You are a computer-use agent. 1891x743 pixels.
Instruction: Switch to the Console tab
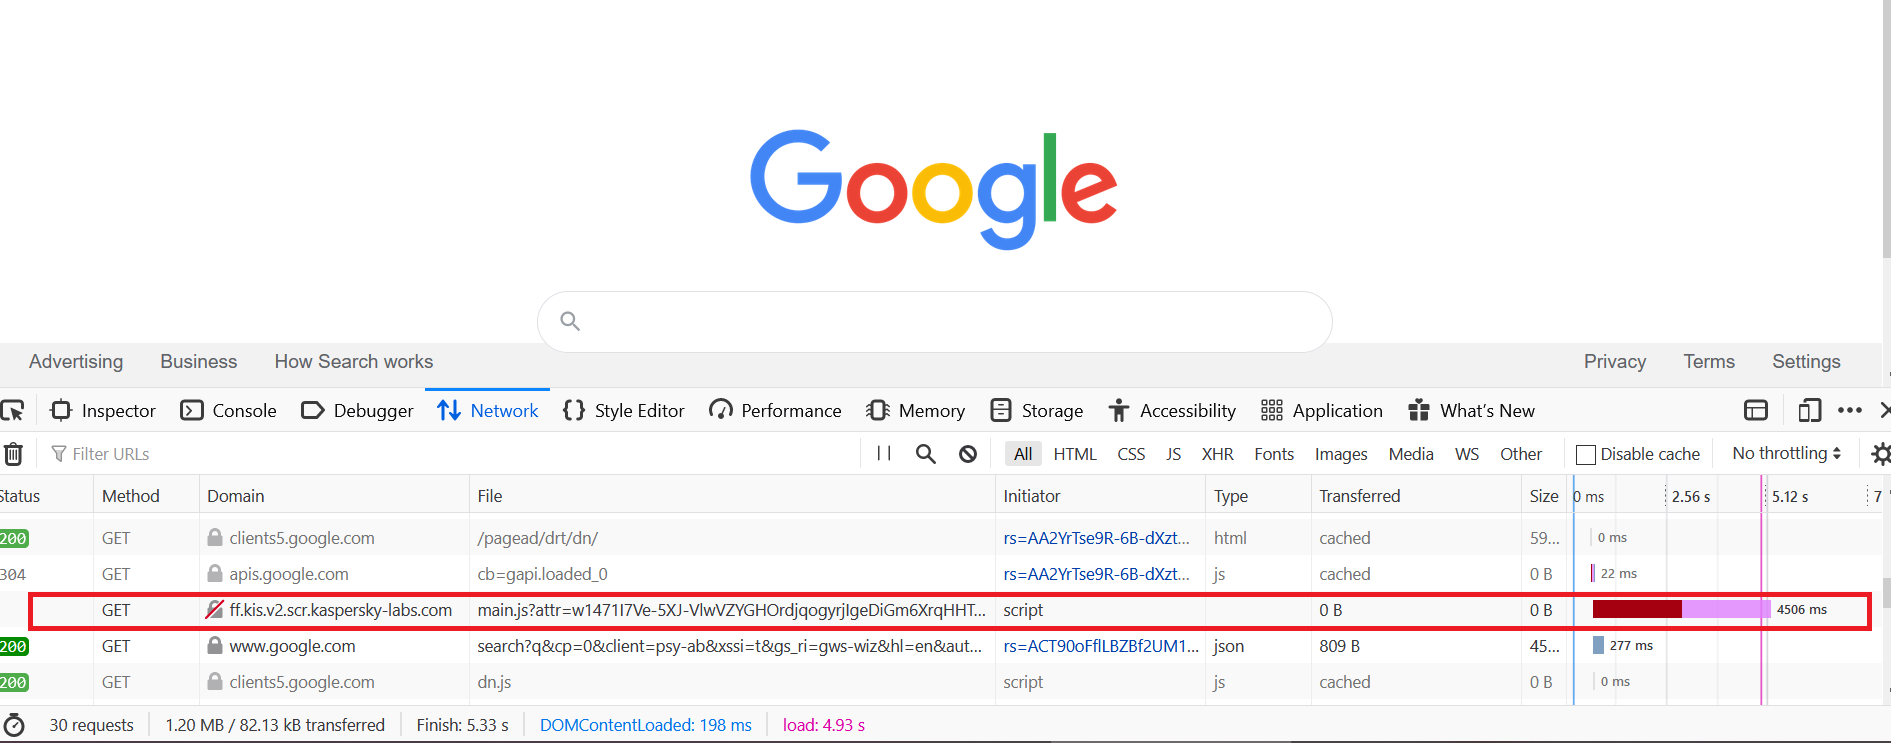tap(229, 410)
